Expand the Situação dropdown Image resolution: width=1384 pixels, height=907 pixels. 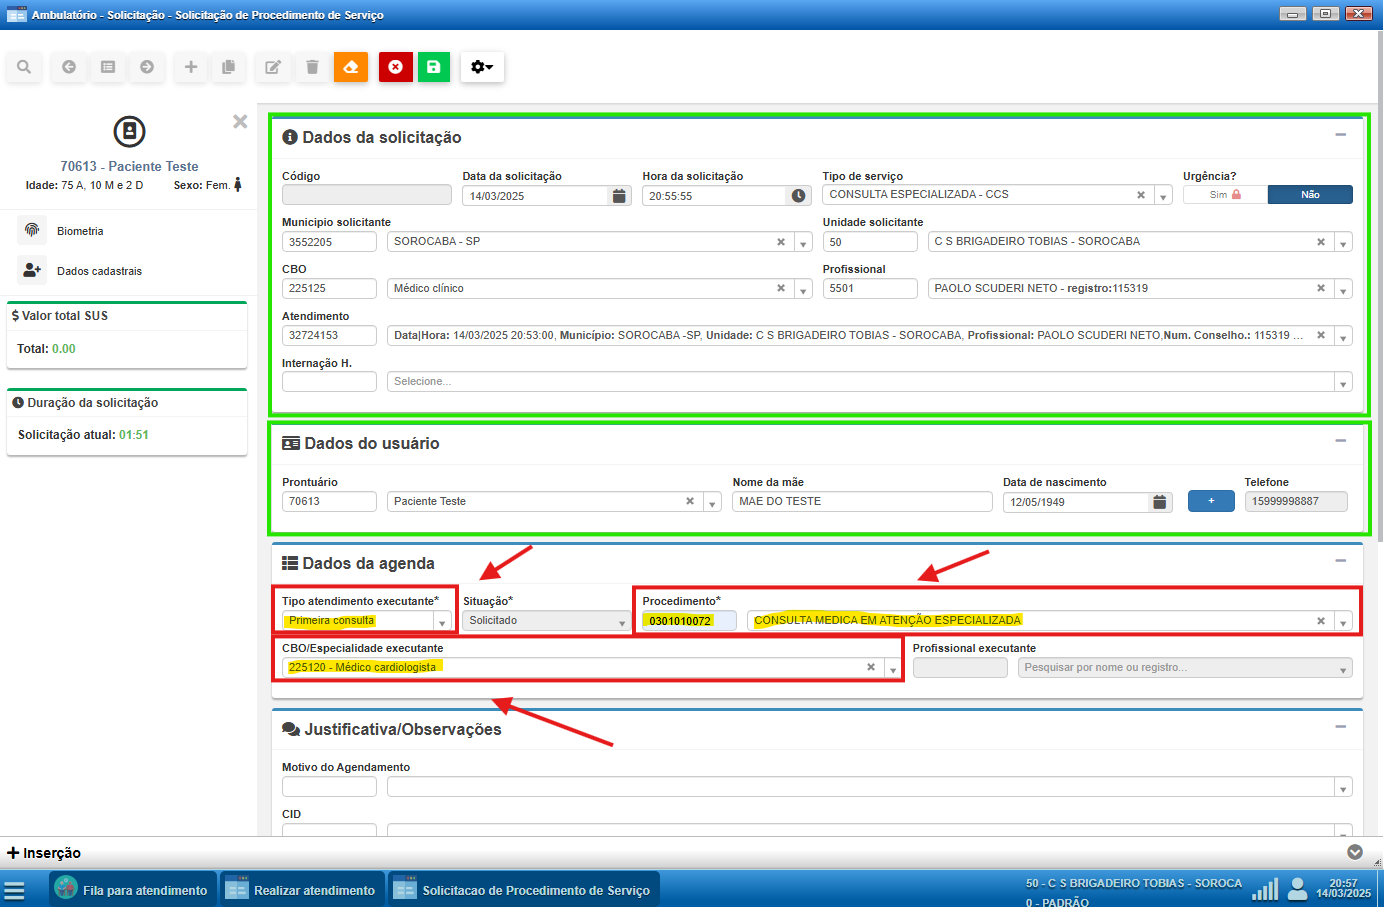[x=621, y=622]
